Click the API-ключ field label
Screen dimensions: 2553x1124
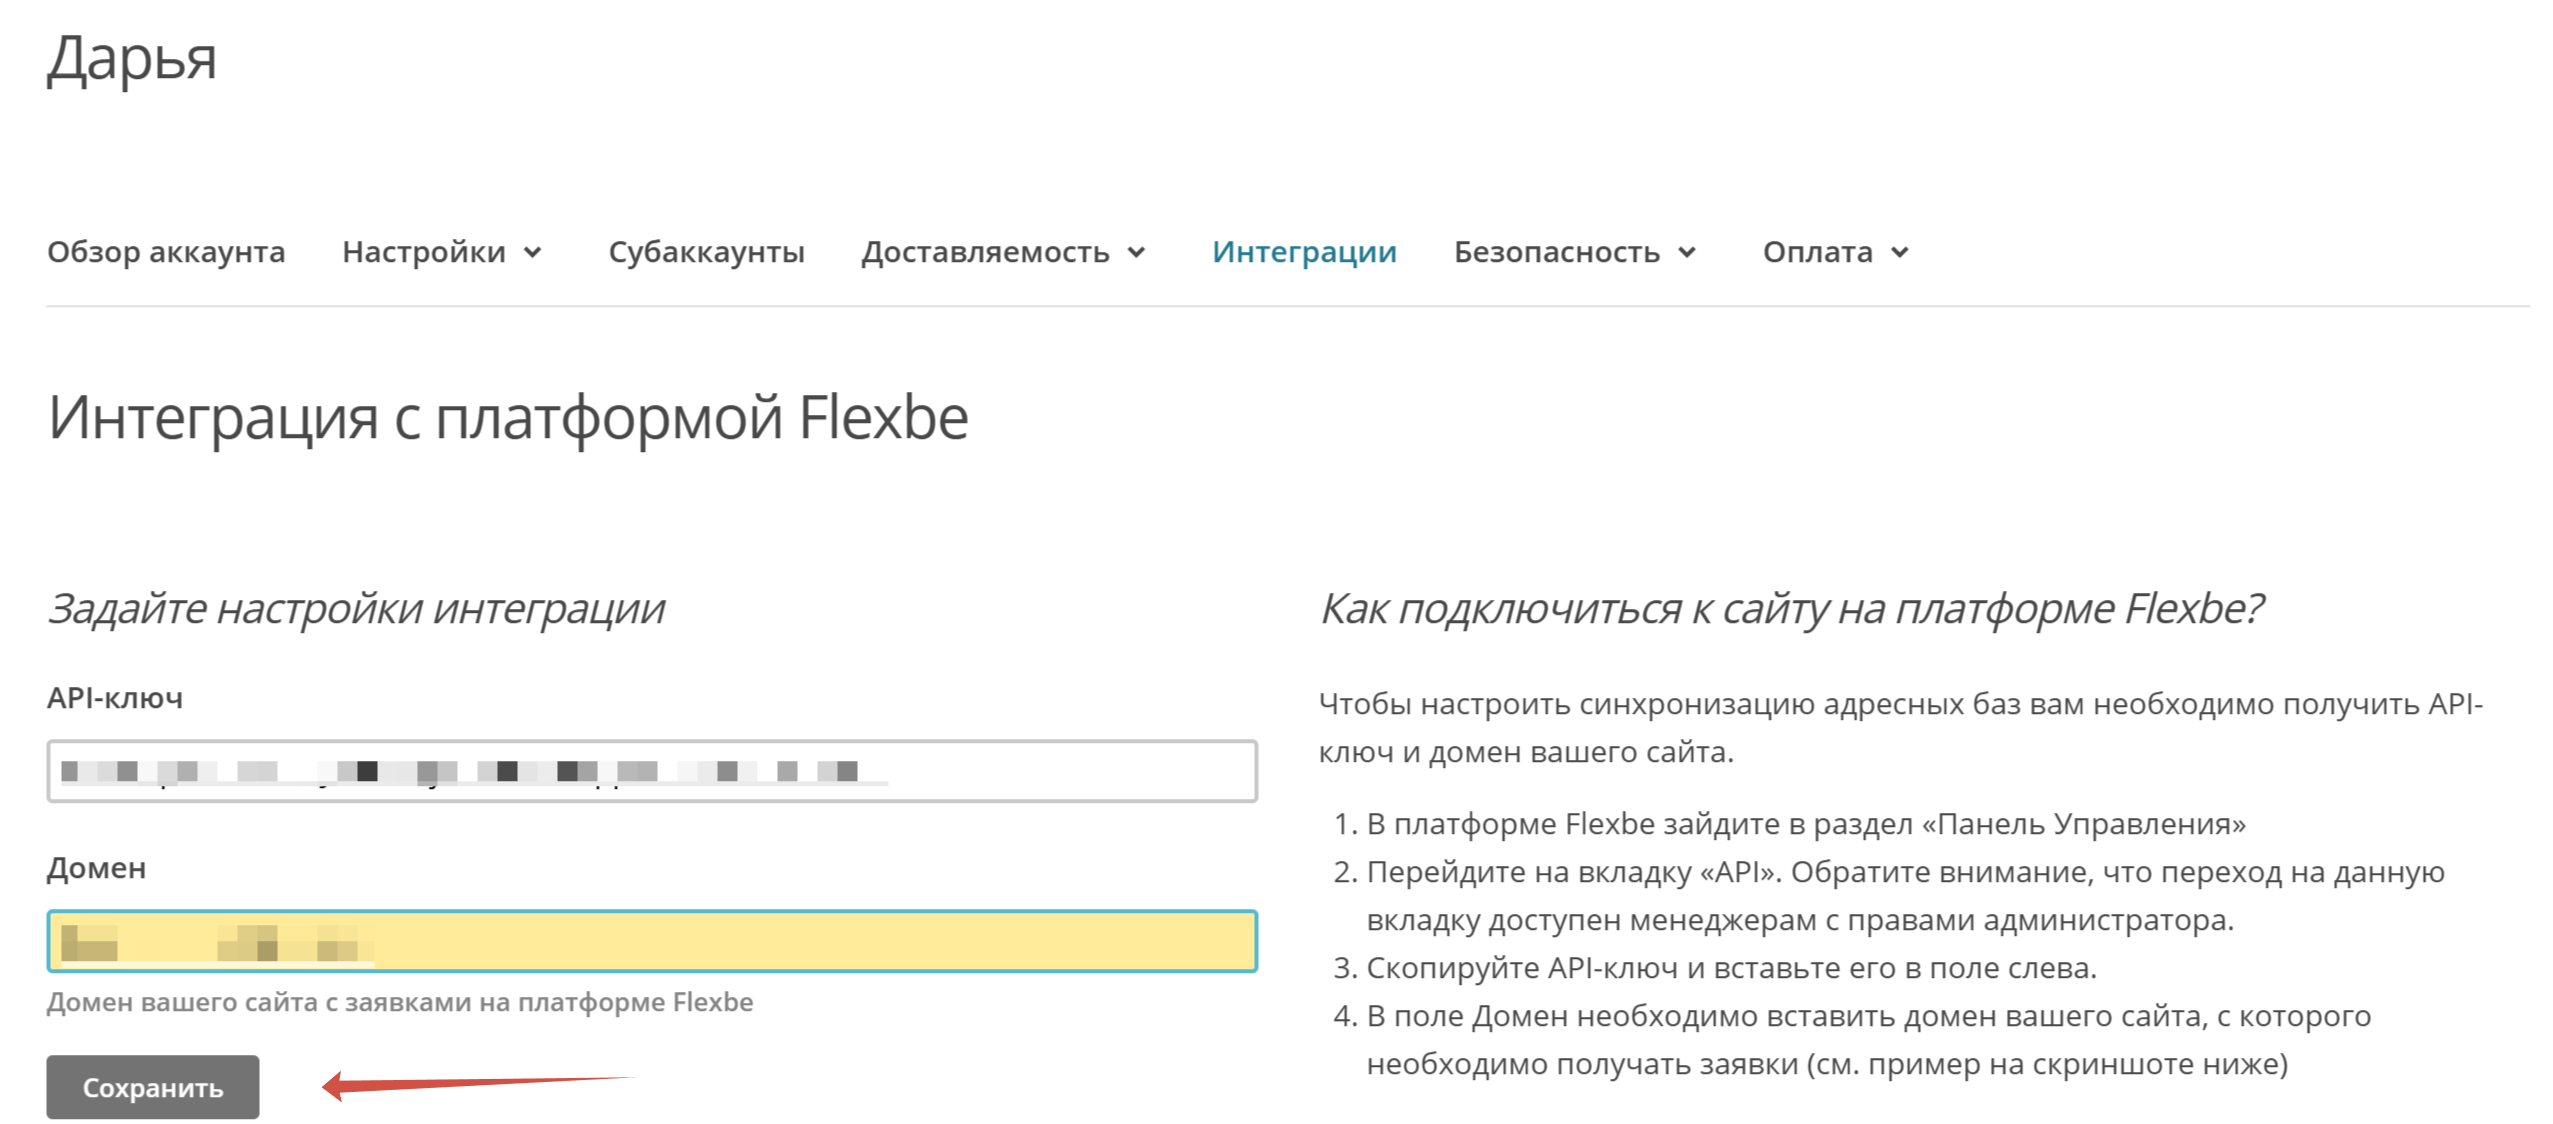(115, 698)
